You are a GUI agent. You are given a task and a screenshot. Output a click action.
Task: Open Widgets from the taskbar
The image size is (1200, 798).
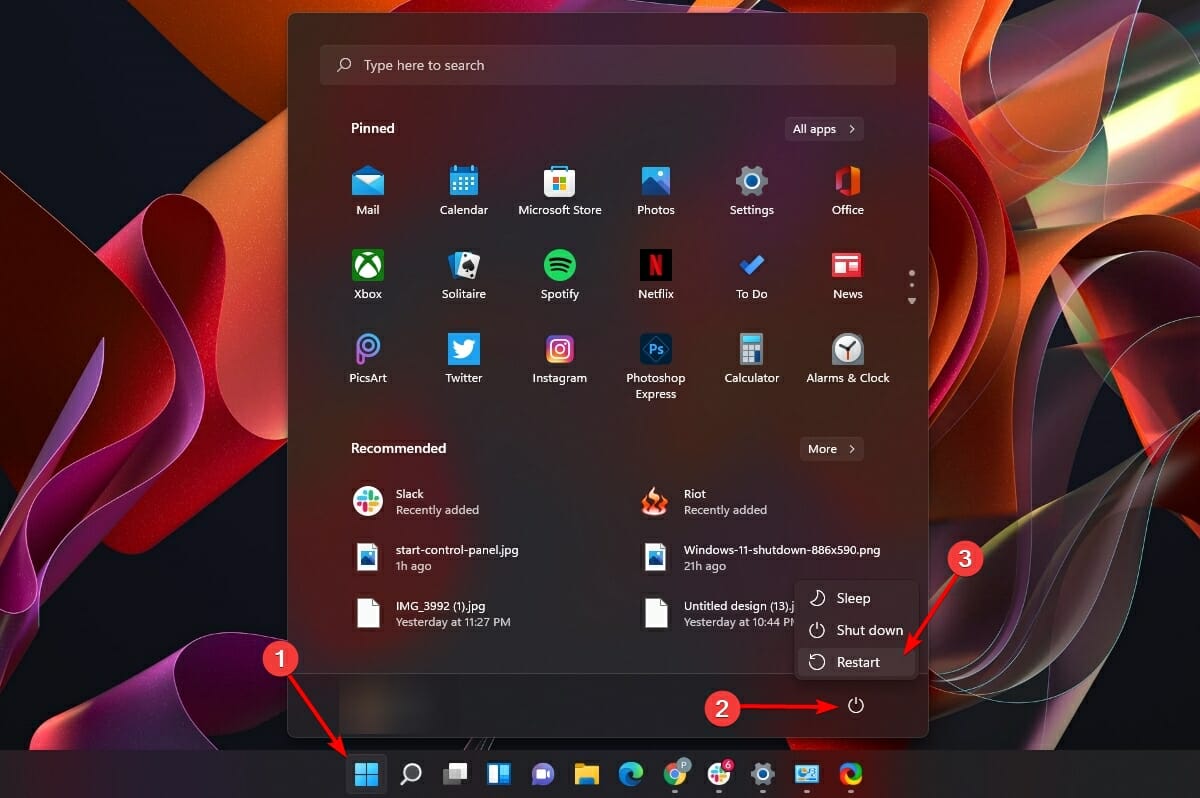click(x=499, y=773)
